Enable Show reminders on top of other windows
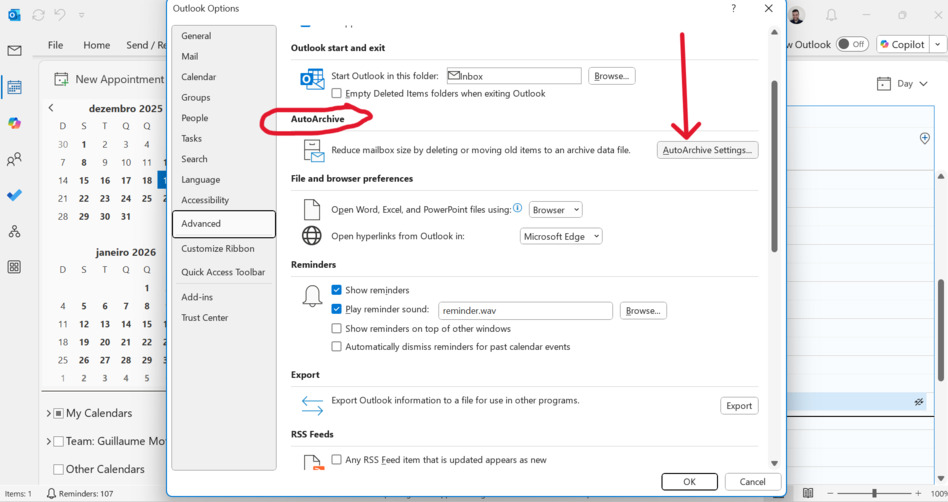Screen dimensions: 948x502 click(x=337, y=328)
